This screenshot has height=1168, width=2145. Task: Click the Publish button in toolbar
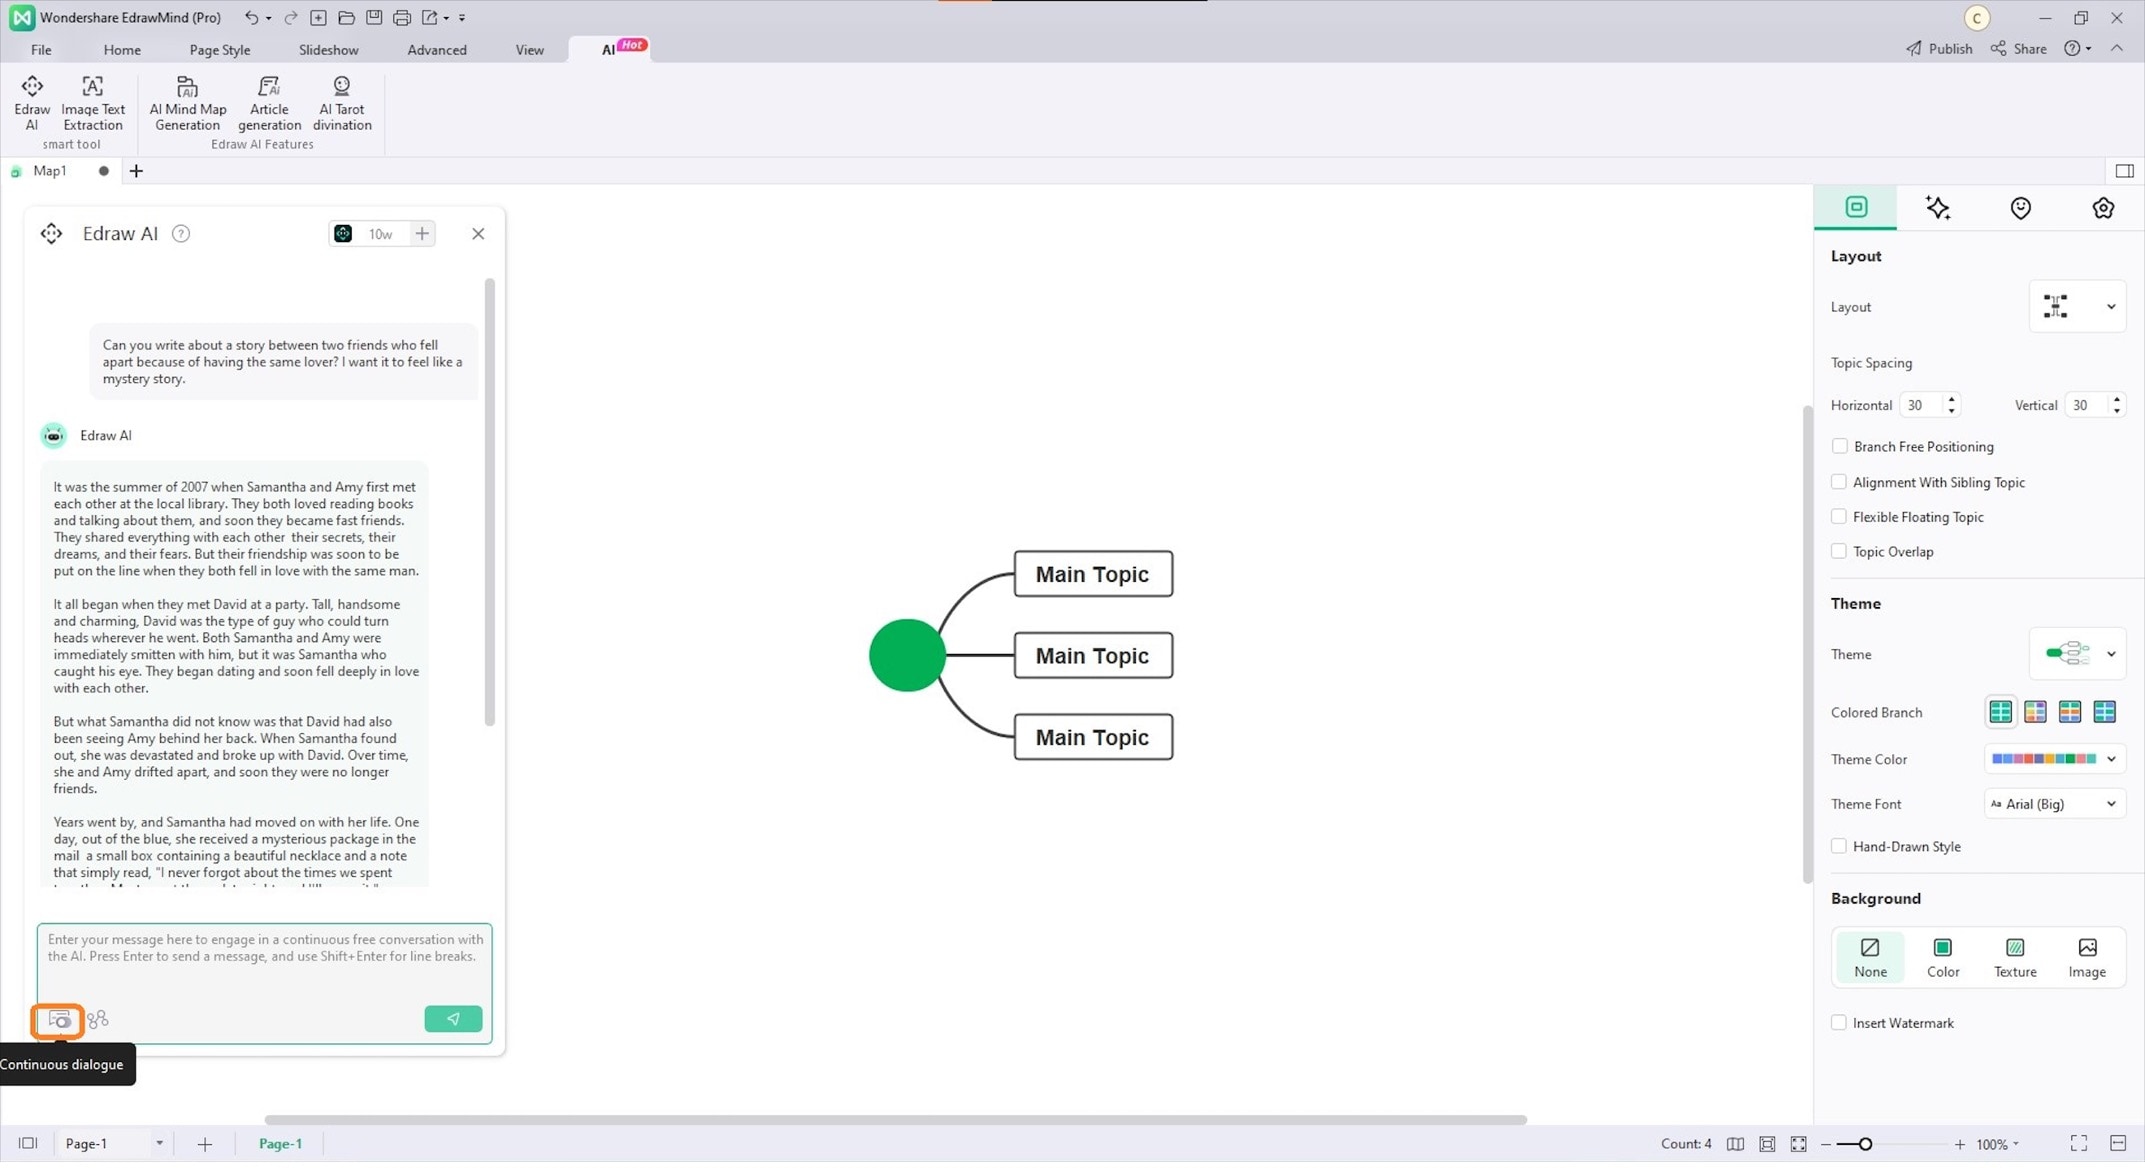tap(1938, 47)
